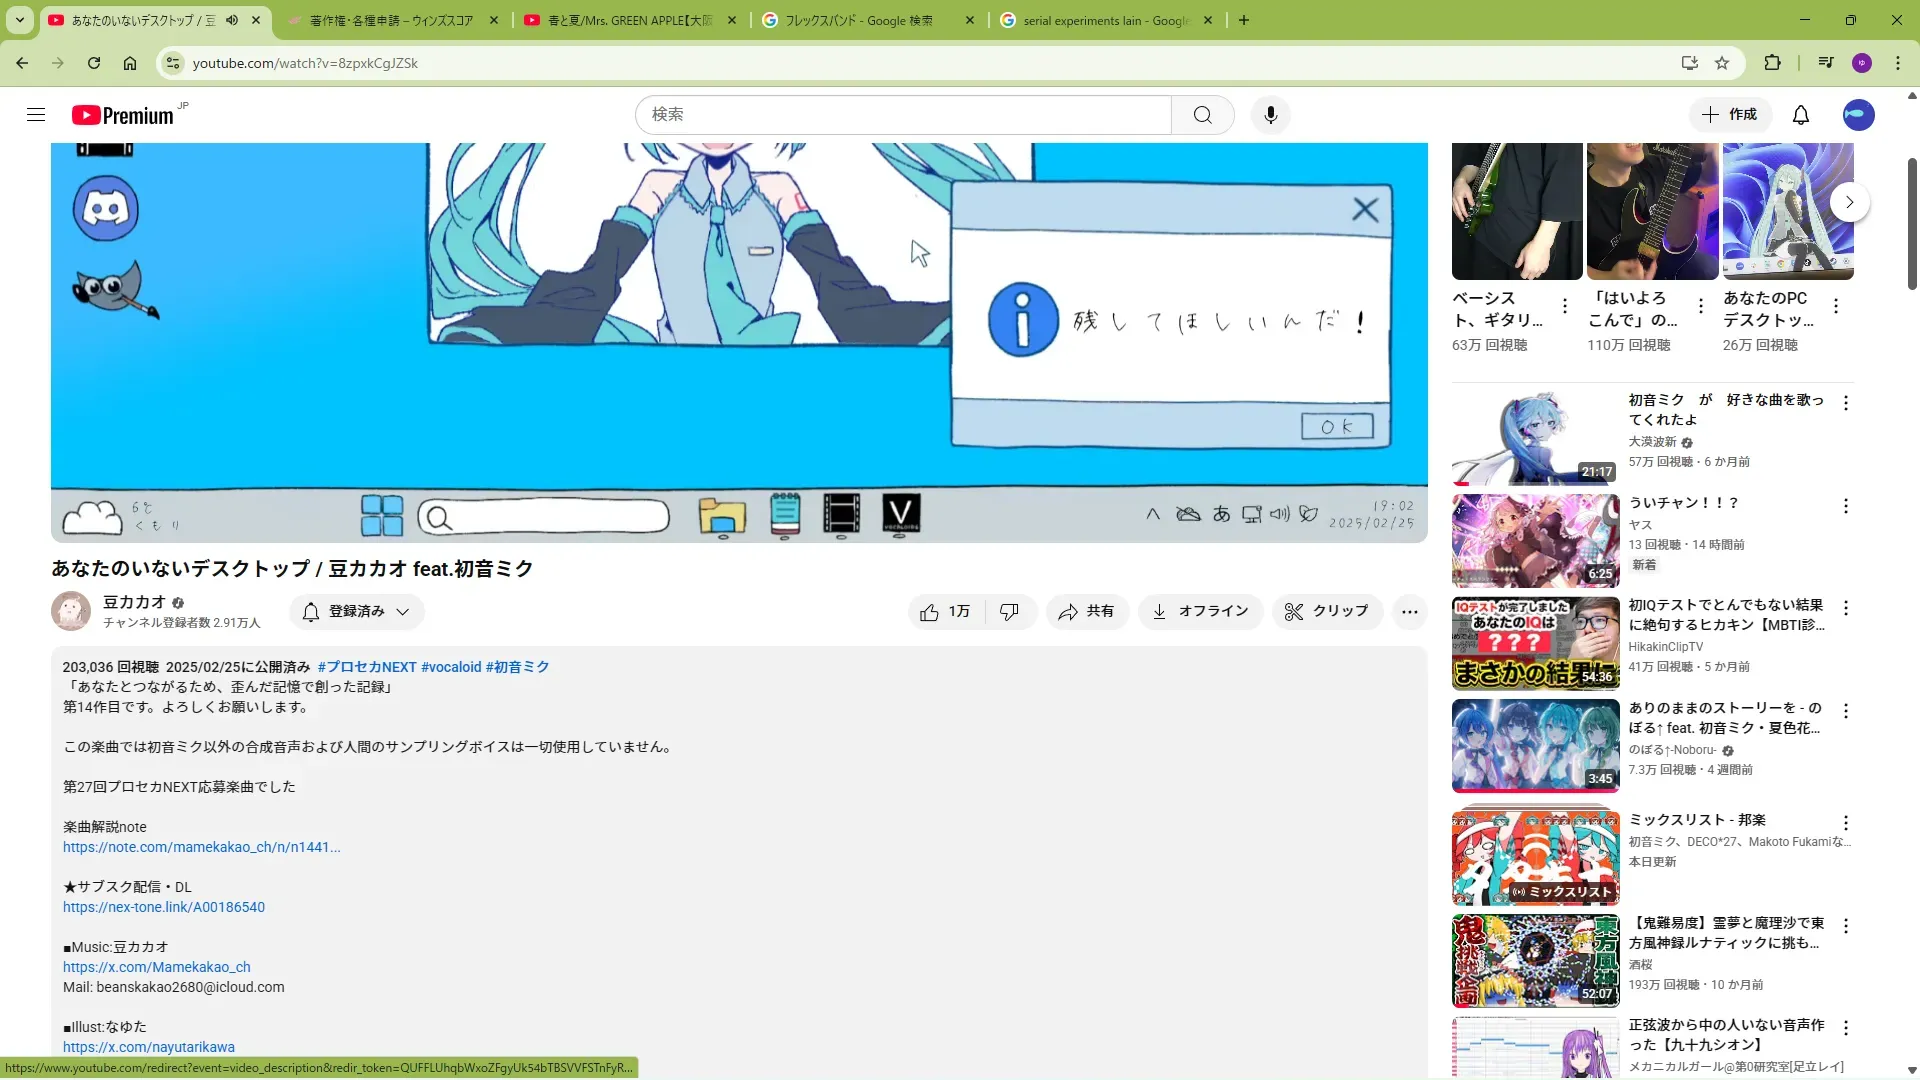This screenshot has height=1080, width=1920.
Task: Click the search magnifier button
Action: point(1202,115)
